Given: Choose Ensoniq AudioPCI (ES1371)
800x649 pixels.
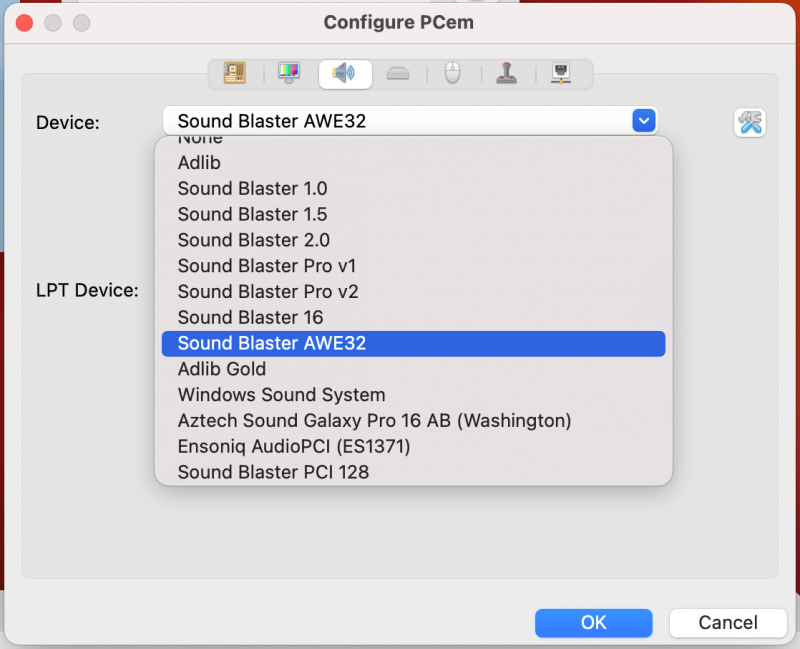Looking at the screenshot, I should pyautogui.click(x=294, y=446).
